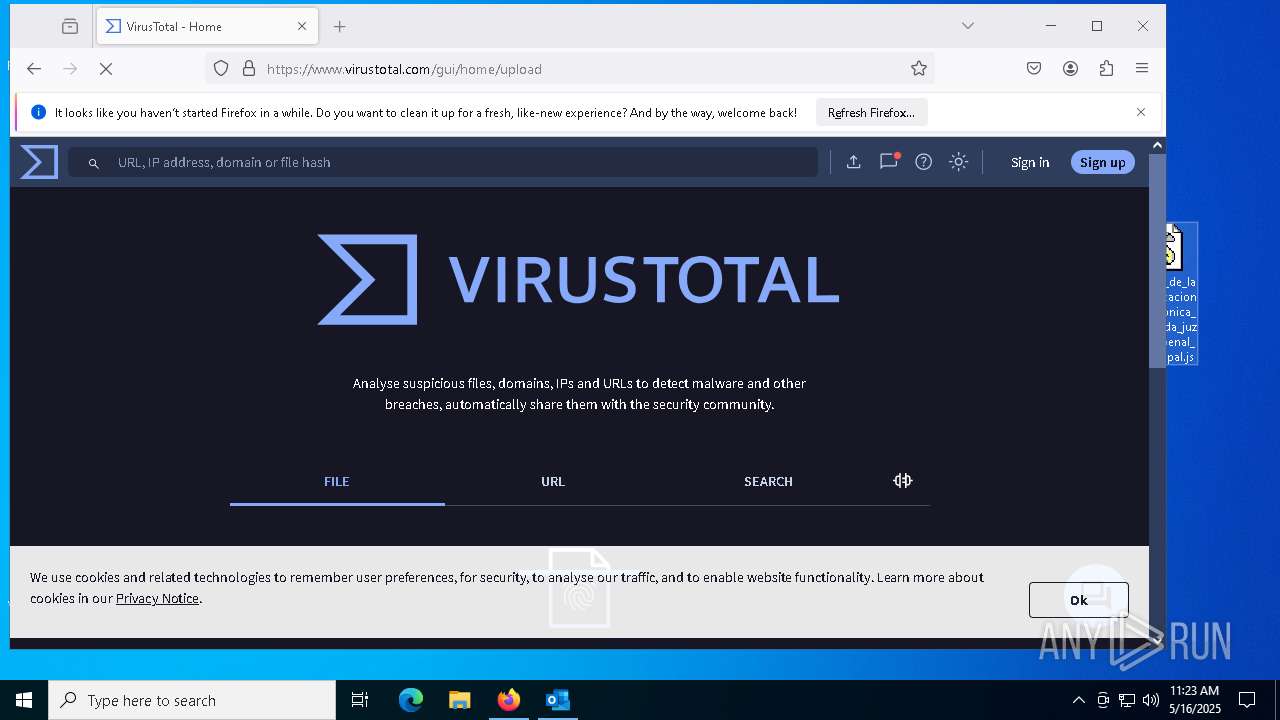The image size is (1280, 720).
Task: Open the Action Center notifications icon
Action: pyautogui.click(x=1247, y=700)
